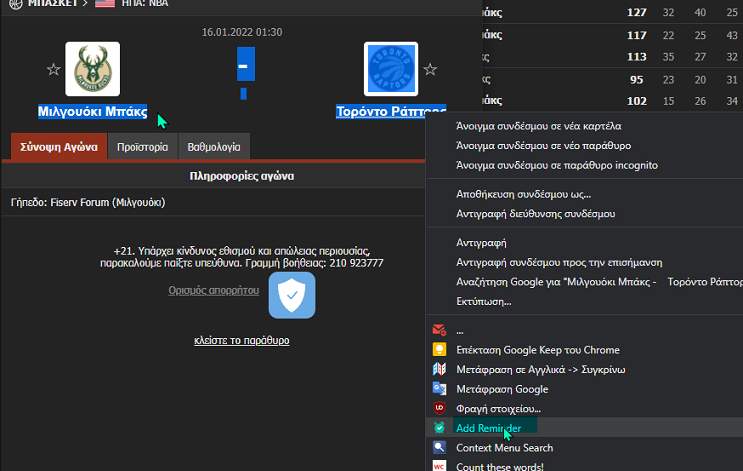743x471 pixels.
Task: Switch to the Βαθμολογία tab
Action: point(214,147)
